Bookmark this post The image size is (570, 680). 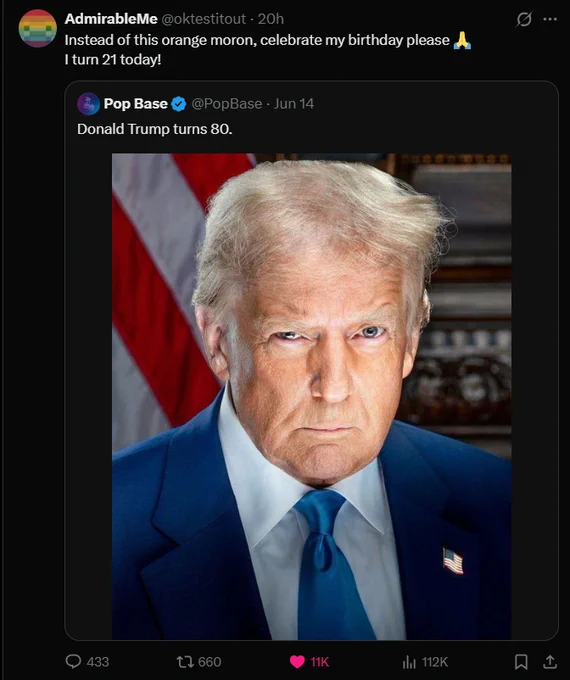521,662
